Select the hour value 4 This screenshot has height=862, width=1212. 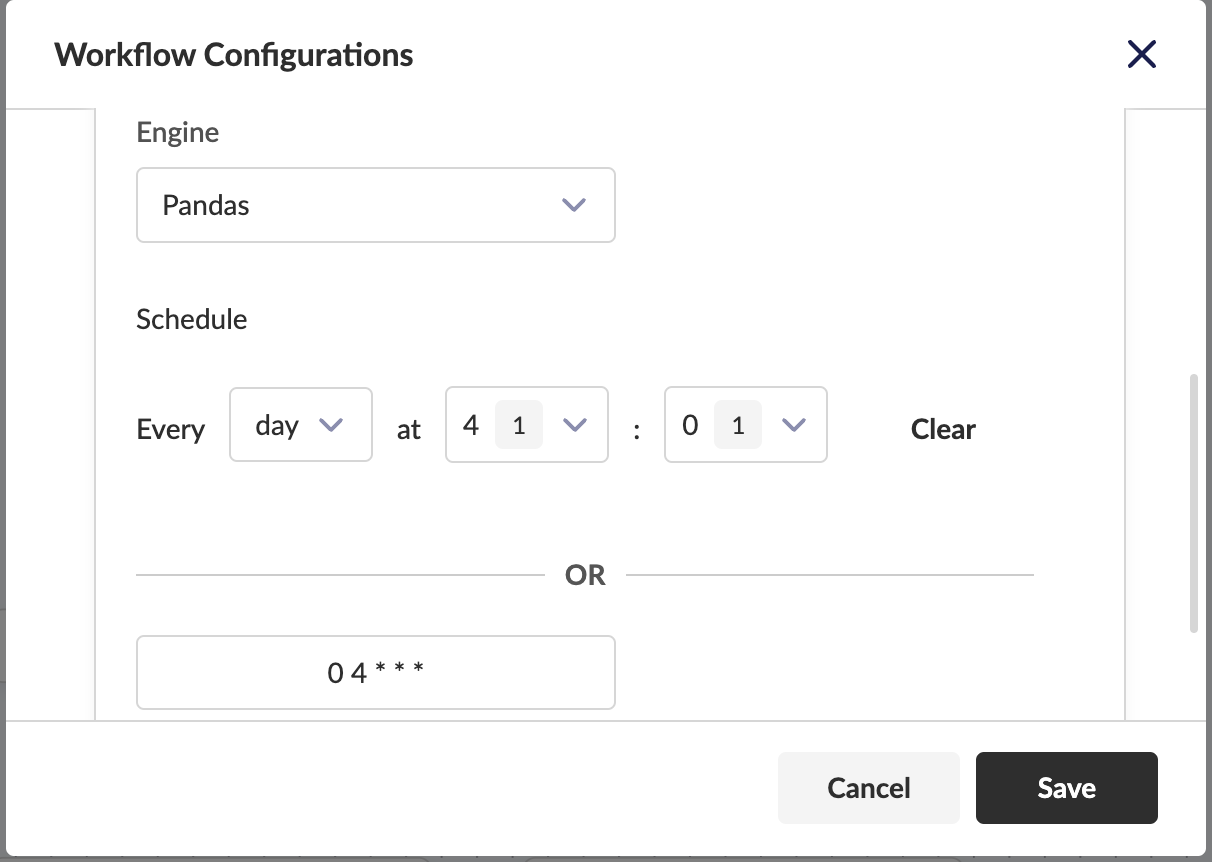pyautogui.click(x=471, y=425)
